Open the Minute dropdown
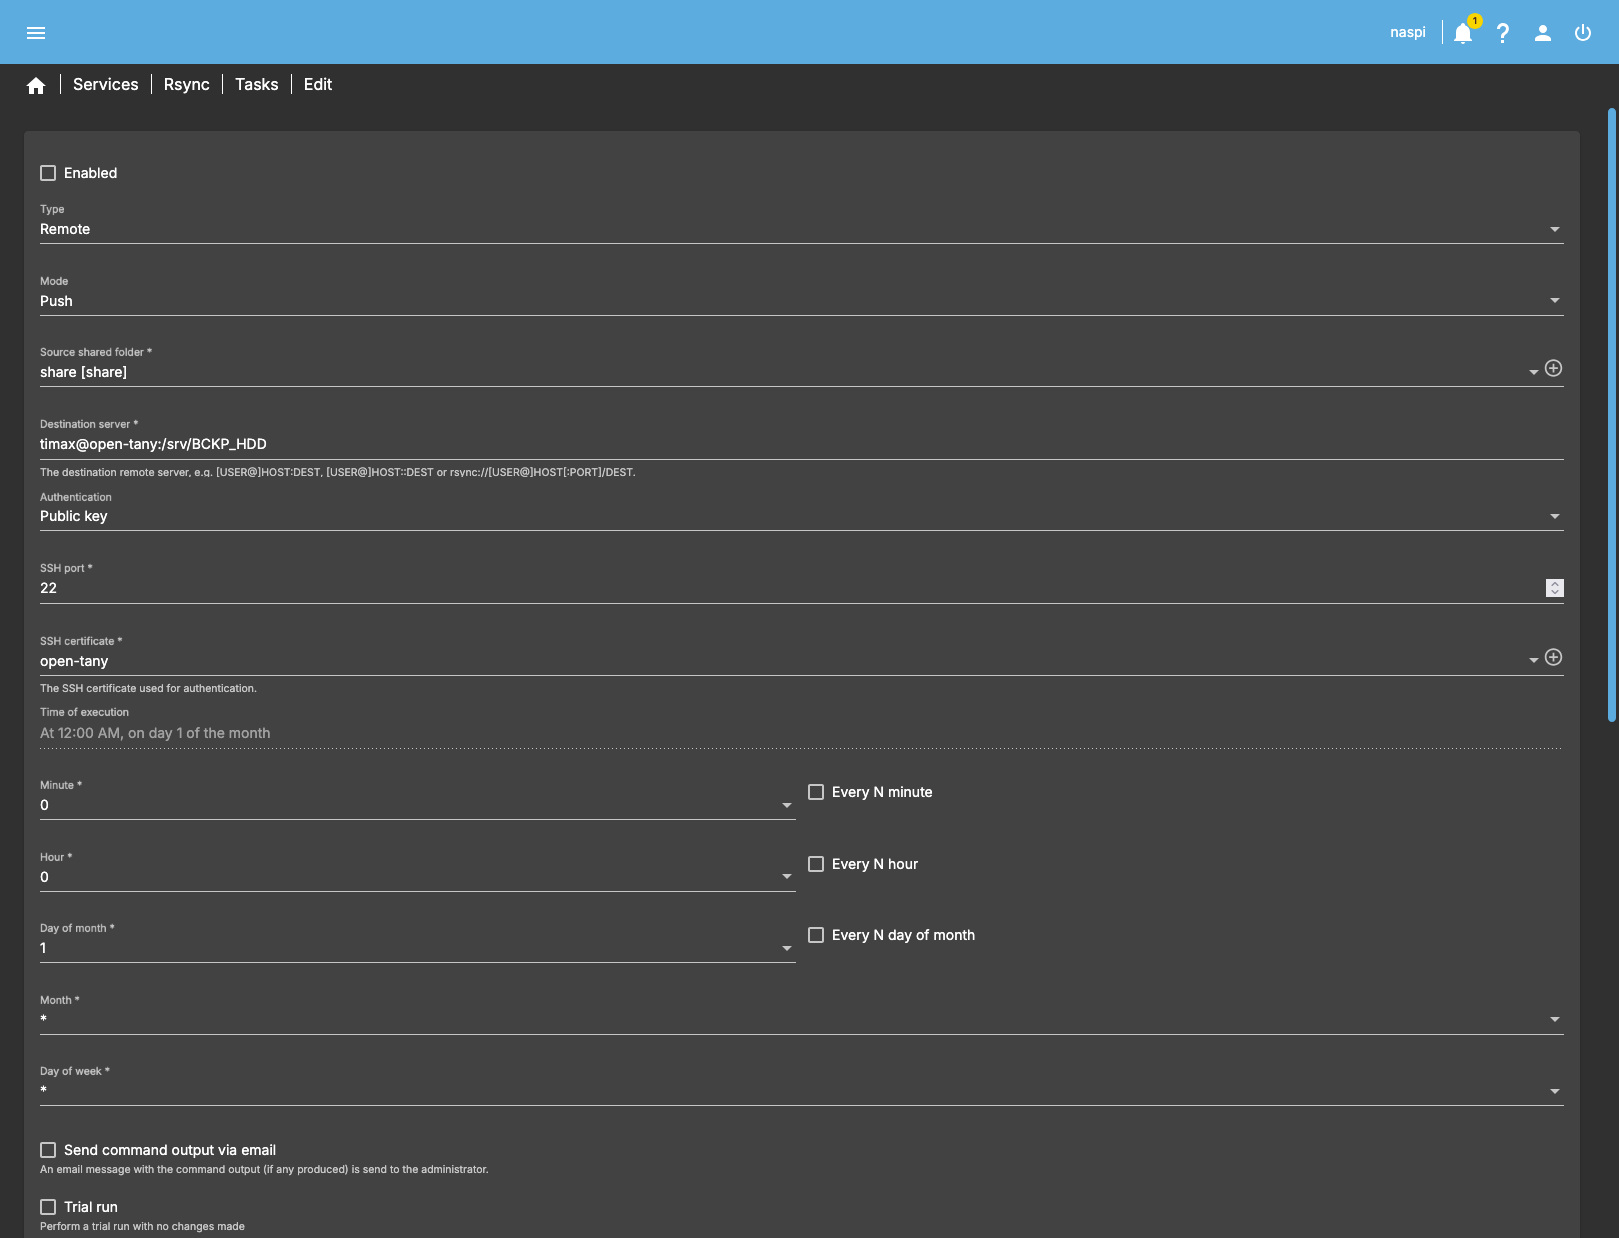The height and width of the screenshot is (1238, 1619). pos(418,805)
